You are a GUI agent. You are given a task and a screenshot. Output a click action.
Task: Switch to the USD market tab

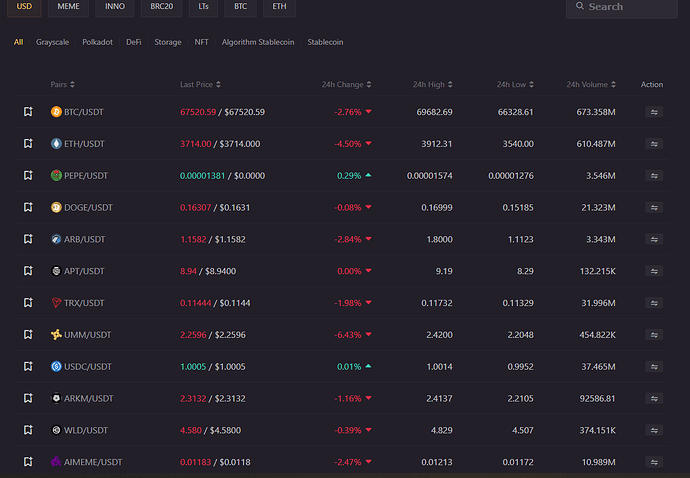24,7
